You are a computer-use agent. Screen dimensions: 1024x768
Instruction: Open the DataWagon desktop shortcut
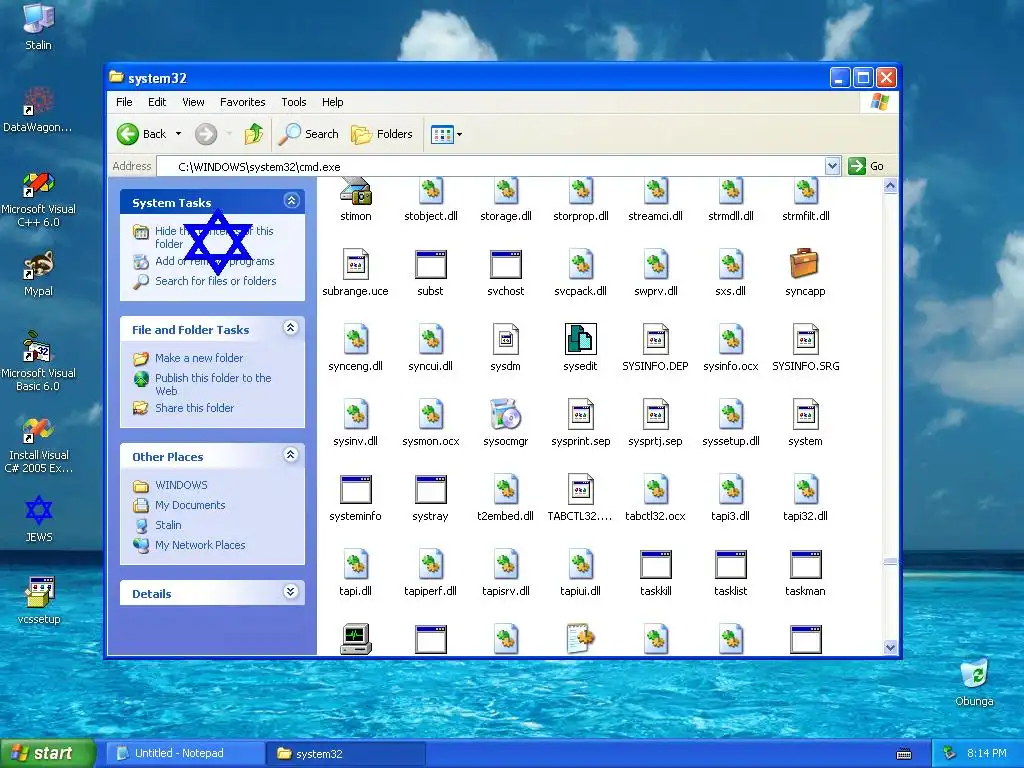pyautogui.click(x=37, y=110)
